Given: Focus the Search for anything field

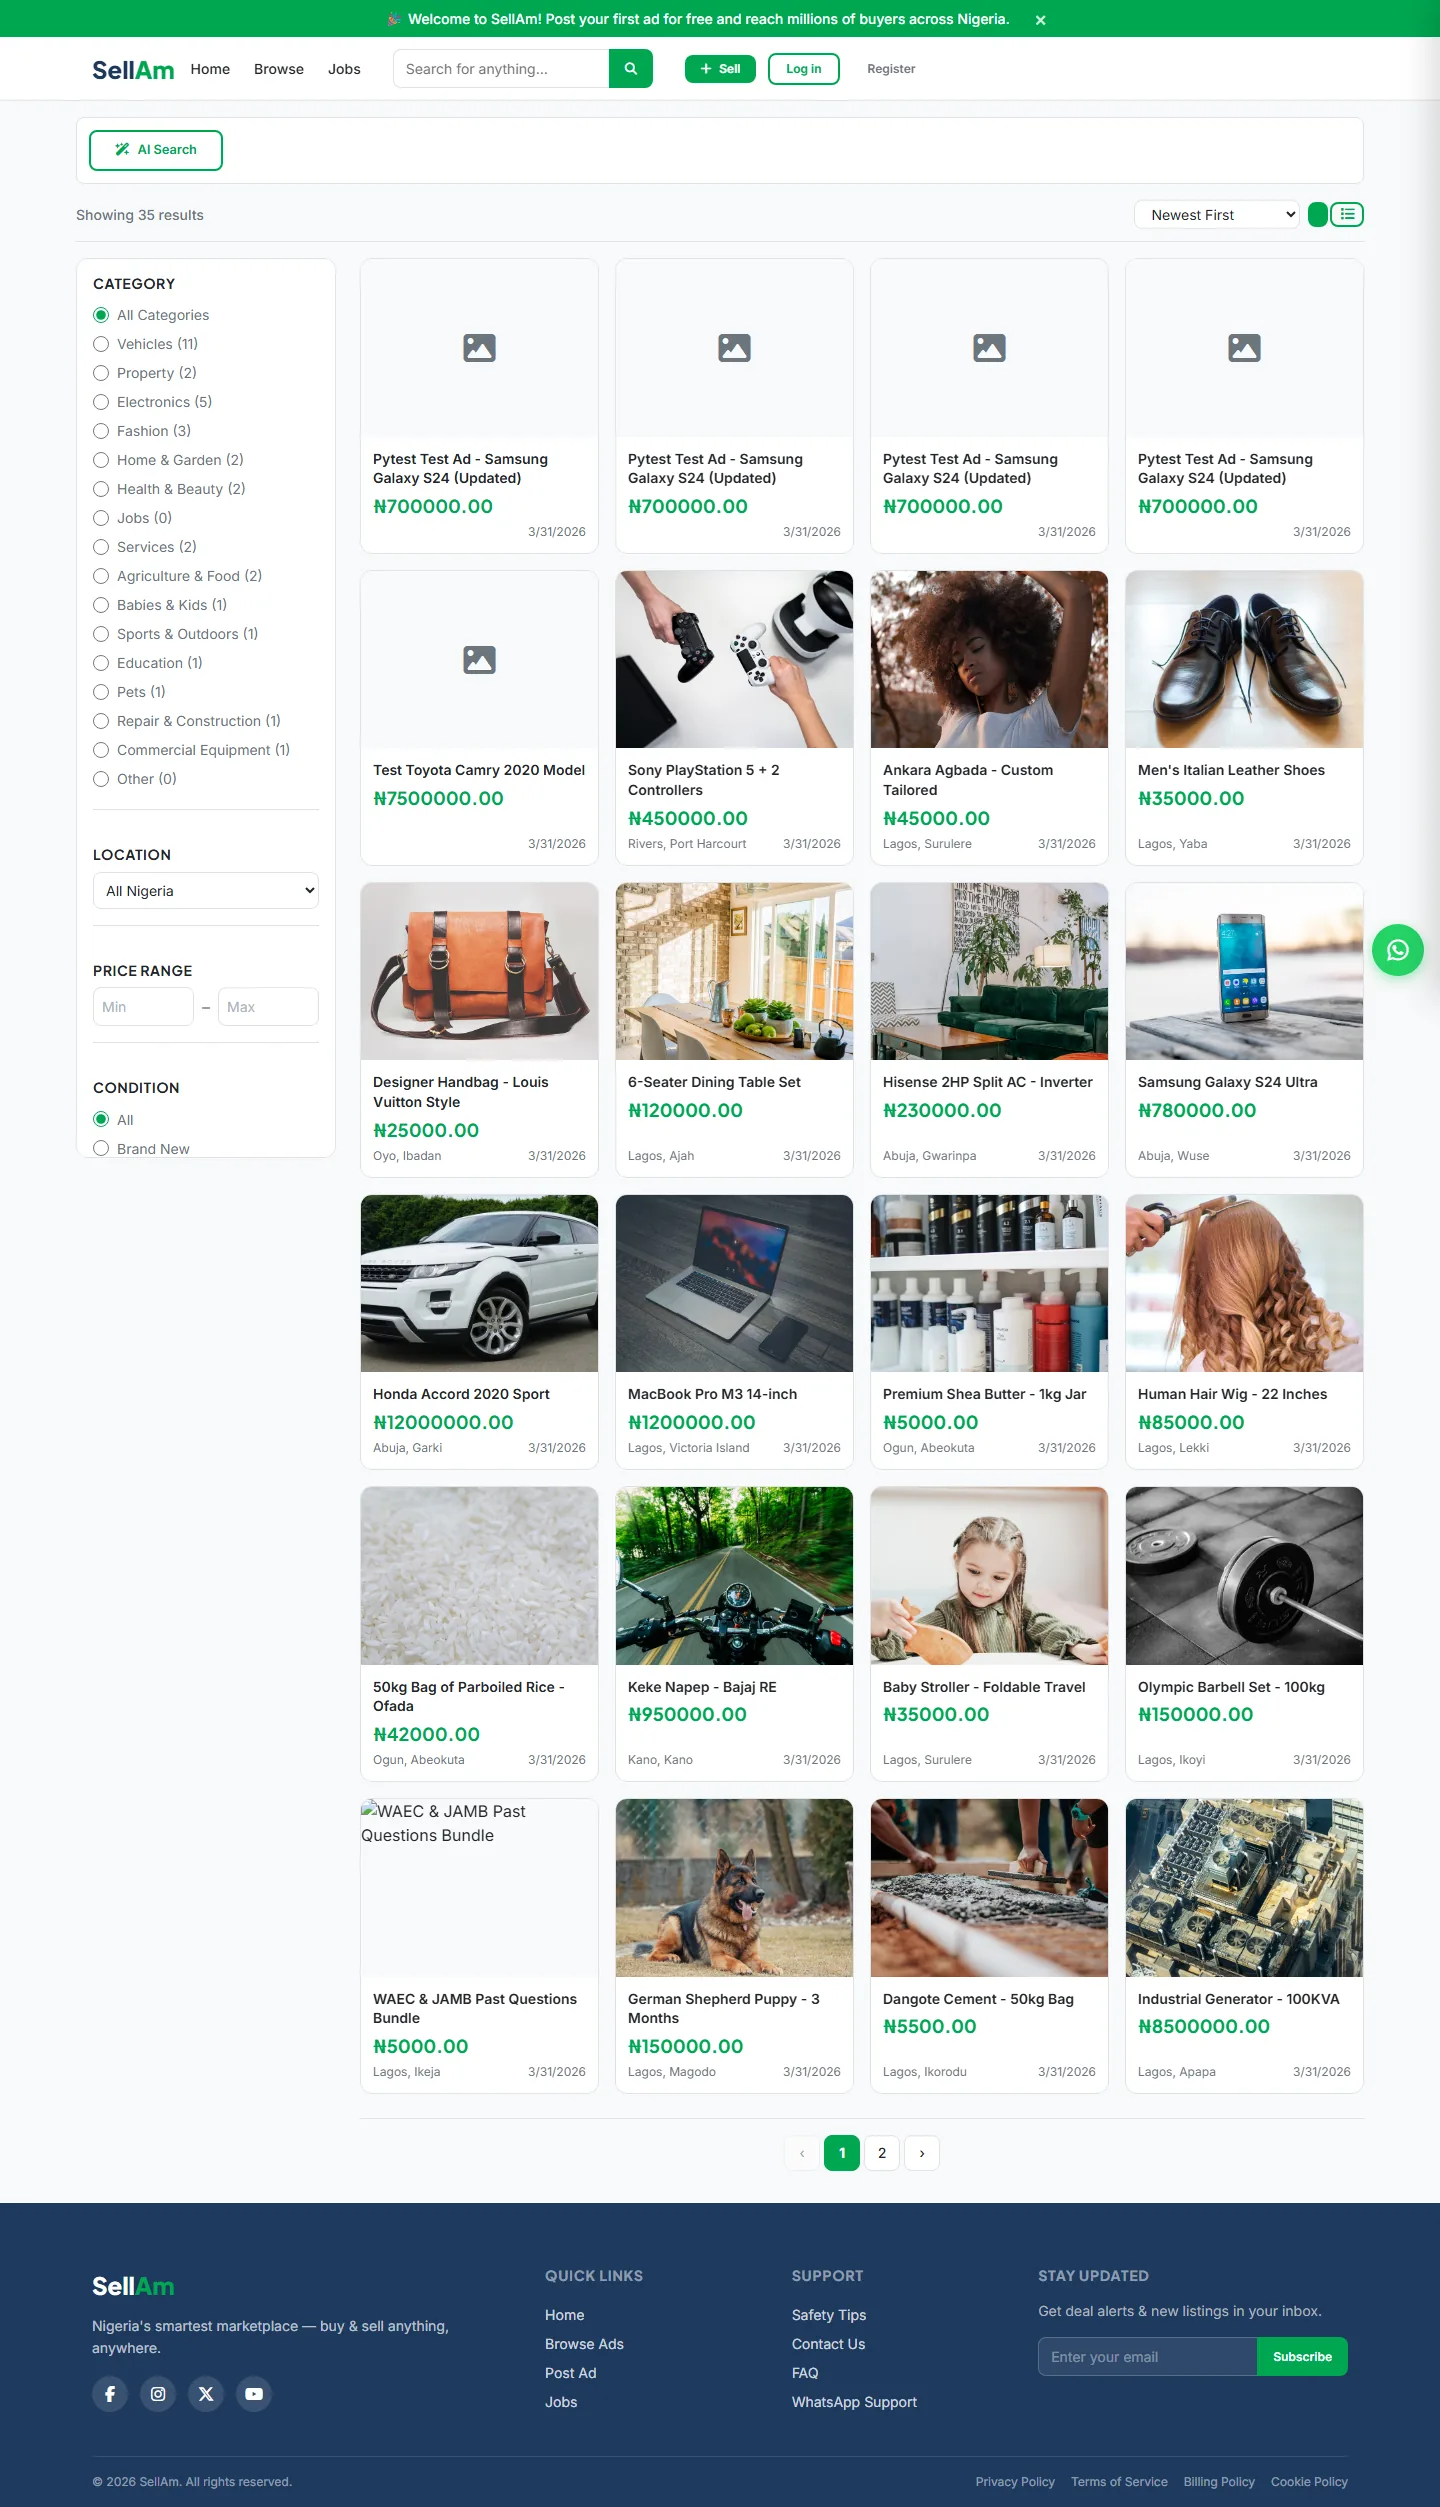Looking at the screenshot, I should 501,69.
